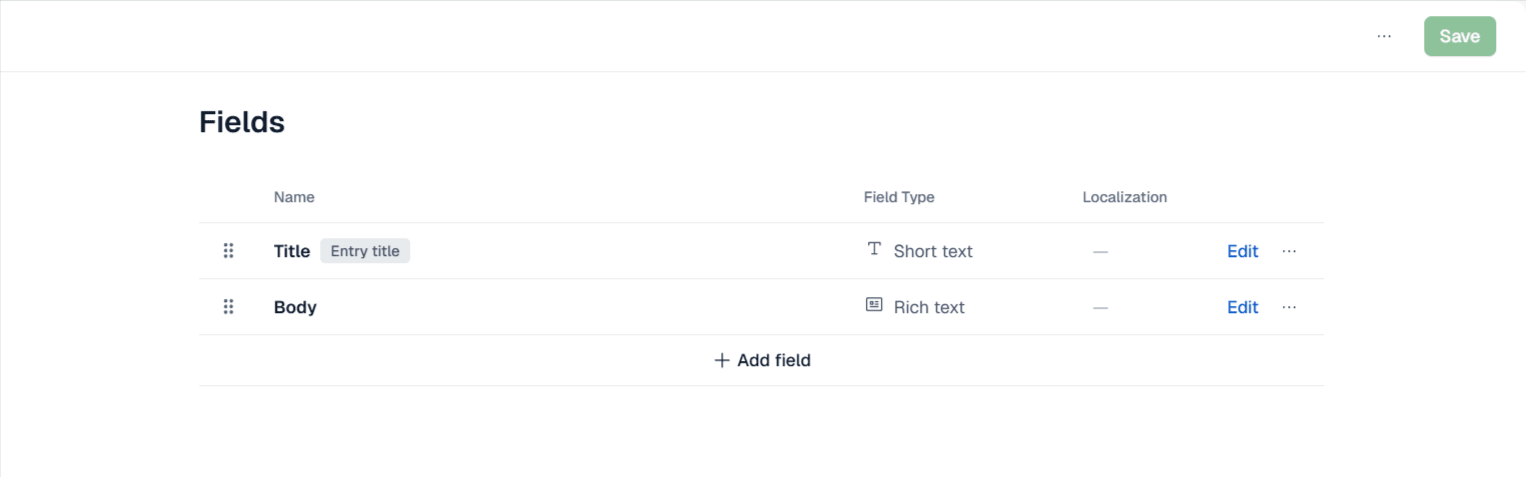Screen dimensions: 1526x477
Task: Click the Save button
Action: [x=1459, y=36]
